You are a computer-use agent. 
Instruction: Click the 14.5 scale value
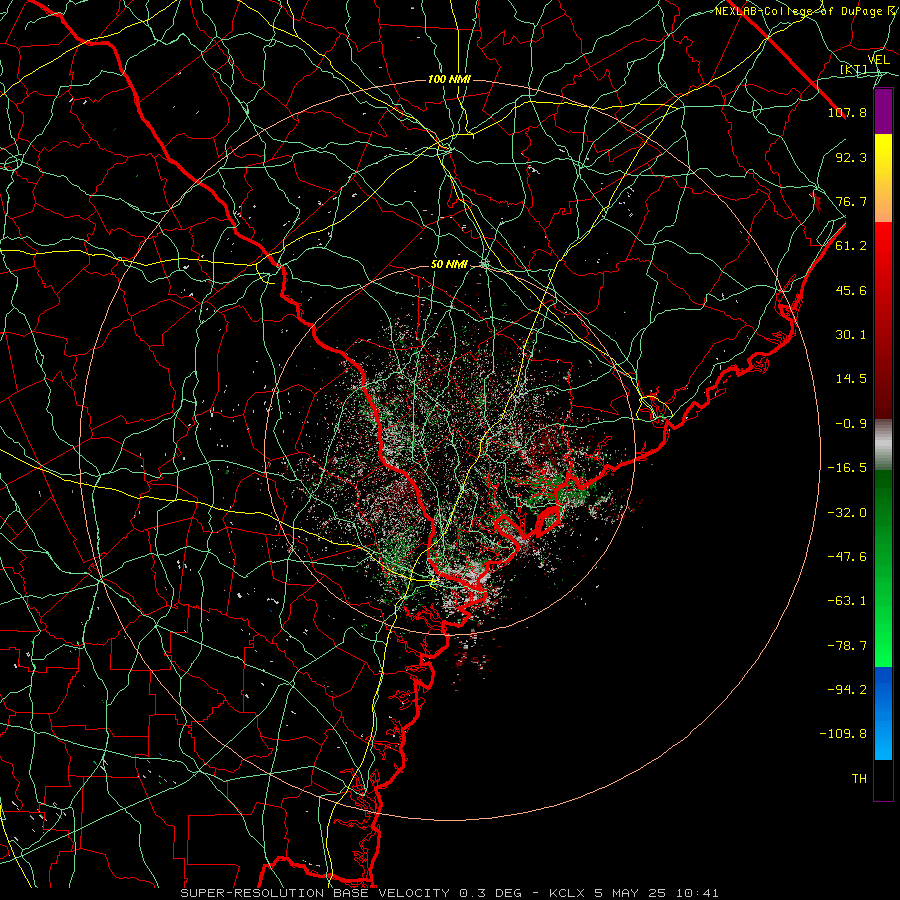[x=851, y=379]
